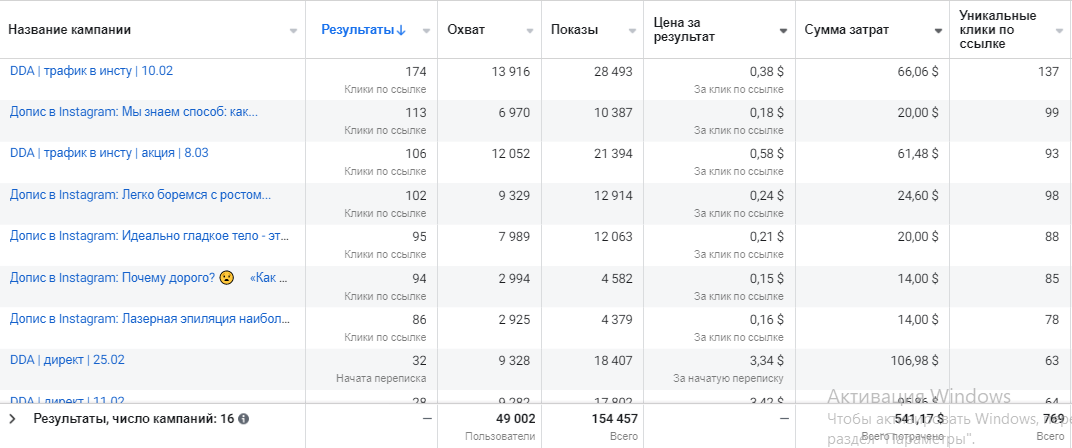
Task: Open the Показы column dropdown arrow
Action: [631, 31]
